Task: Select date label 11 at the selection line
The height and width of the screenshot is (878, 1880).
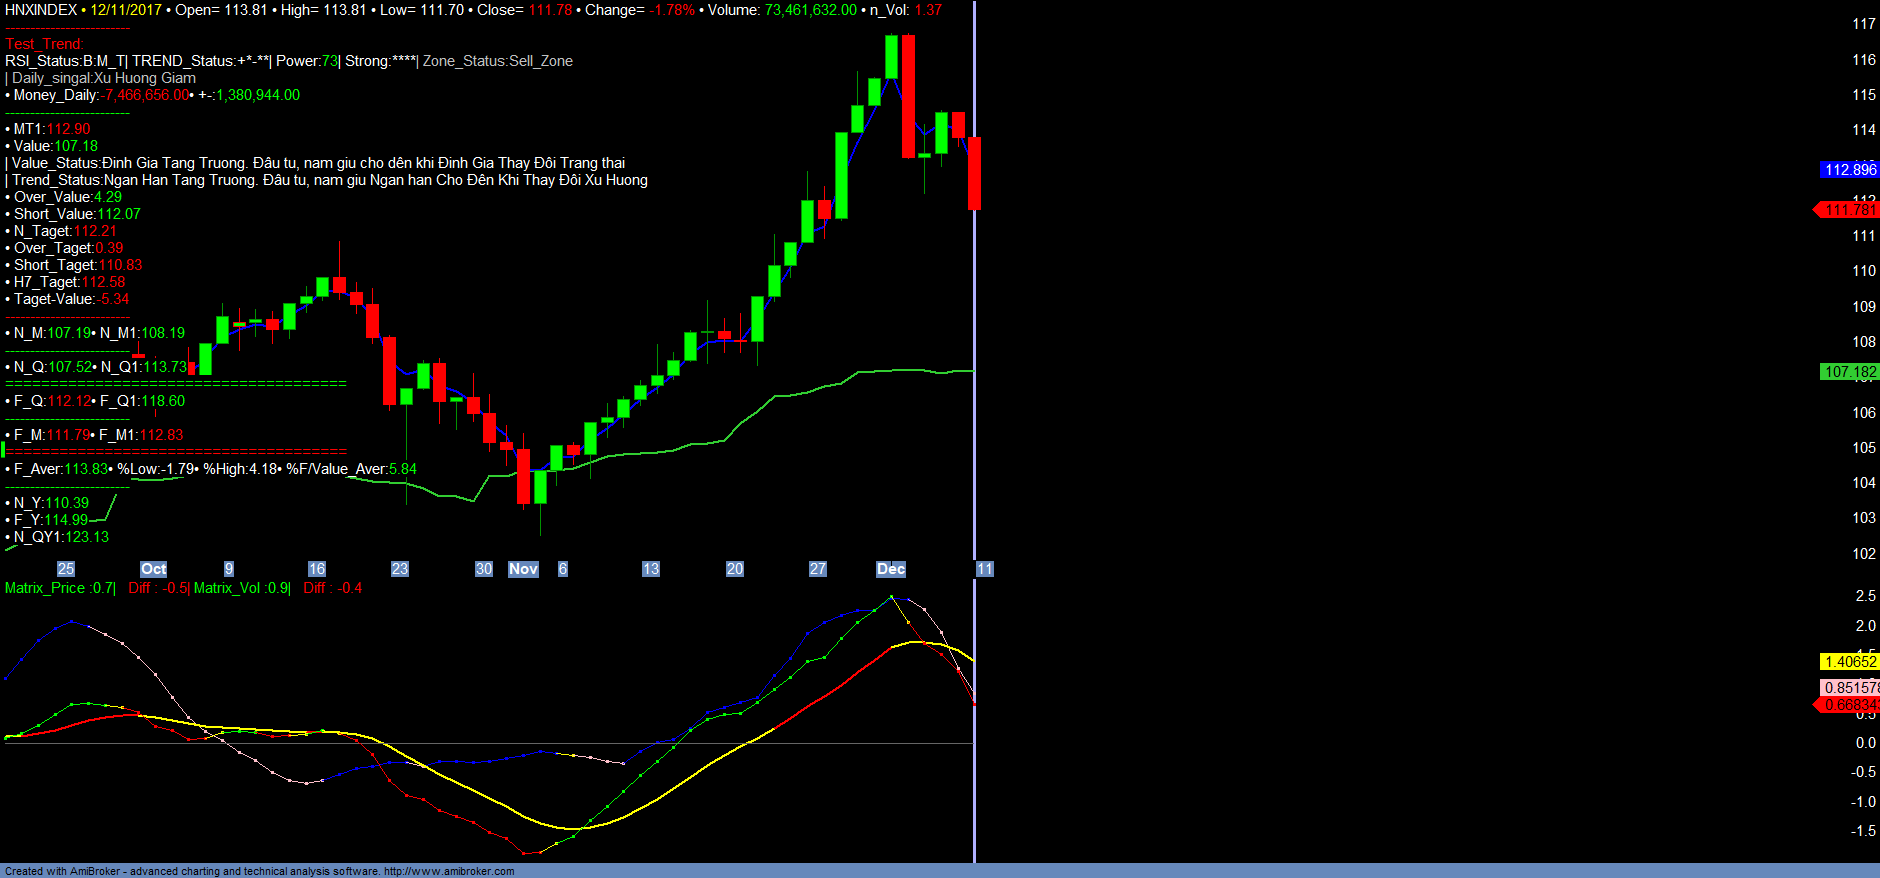Action: (x=985, y=569)
